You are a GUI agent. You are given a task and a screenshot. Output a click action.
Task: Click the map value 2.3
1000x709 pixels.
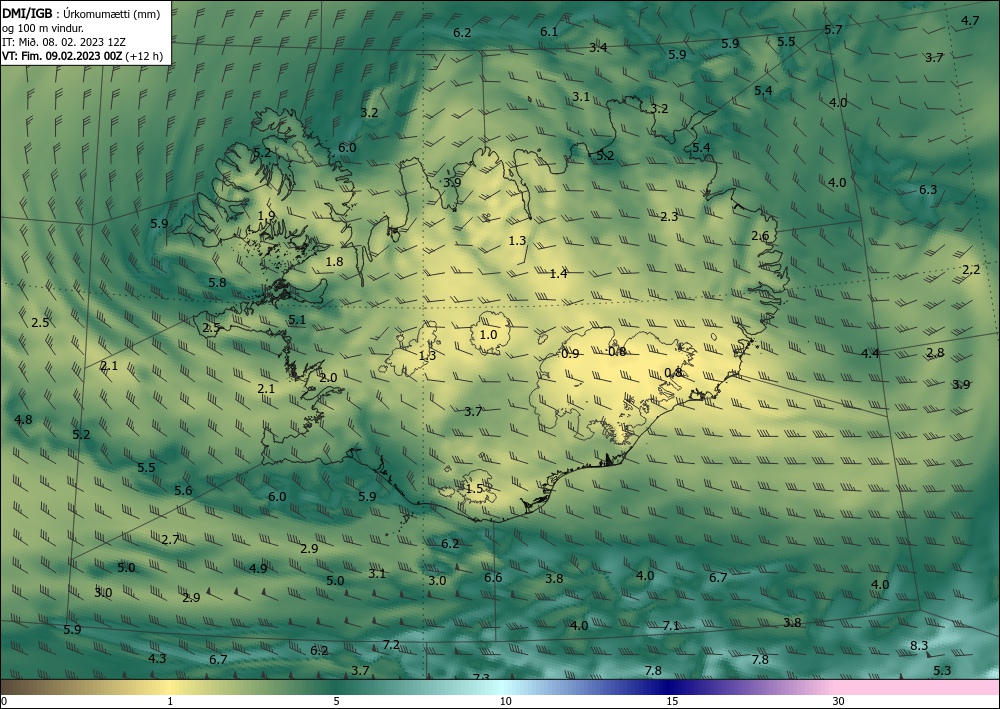pos(669,217)
